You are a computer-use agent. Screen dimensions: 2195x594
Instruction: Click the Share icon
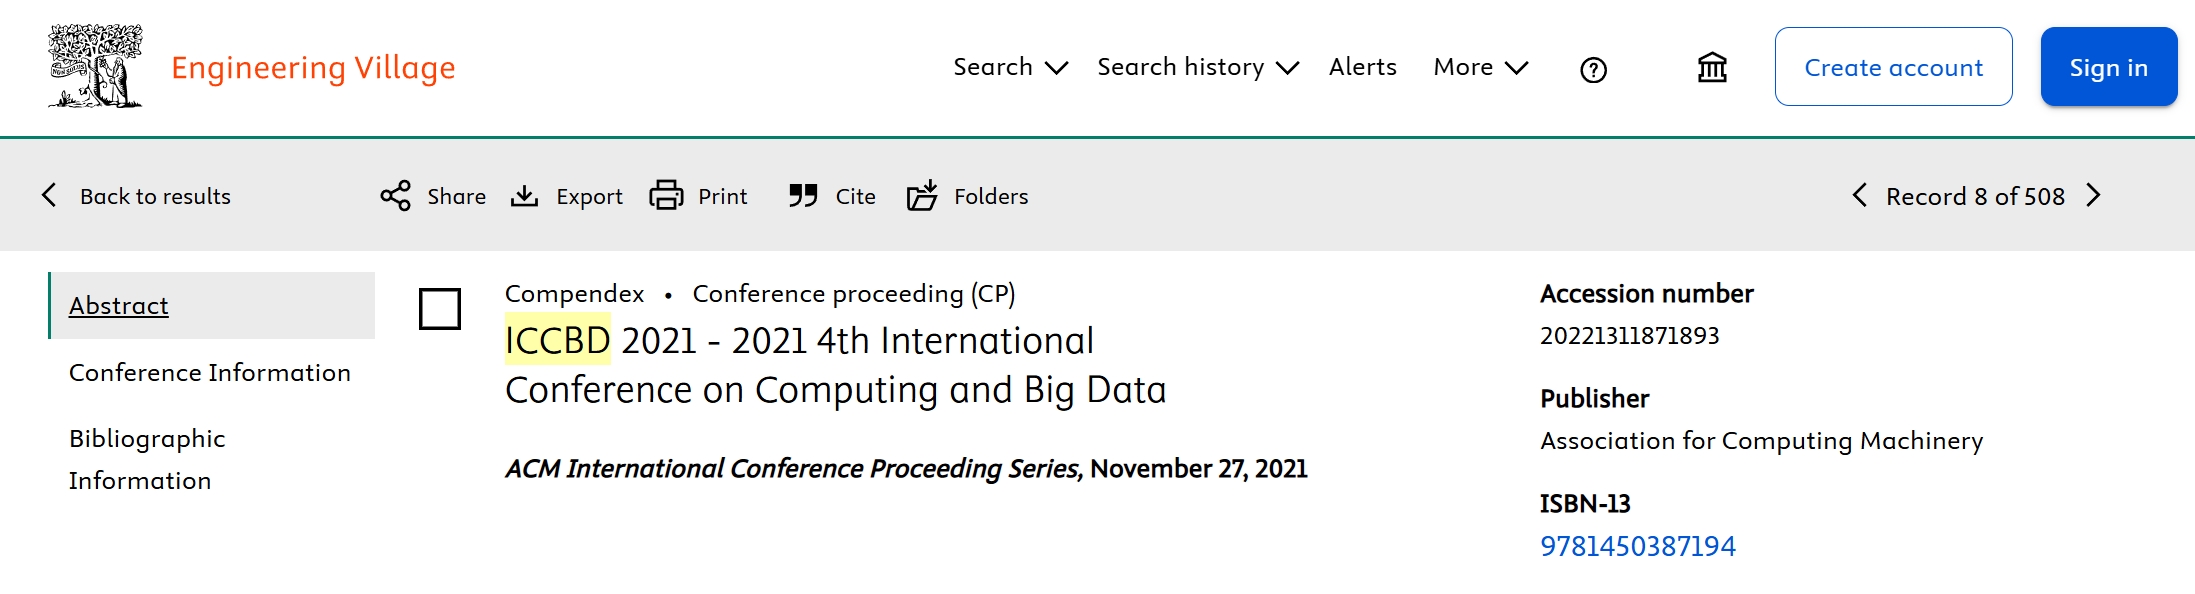click(396, 196)
